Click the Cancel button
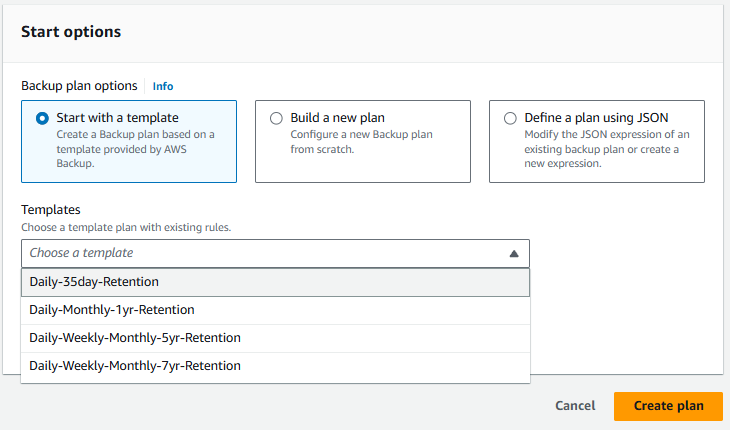Viewport: 730px width, 430px height. (x=575, y=406)
